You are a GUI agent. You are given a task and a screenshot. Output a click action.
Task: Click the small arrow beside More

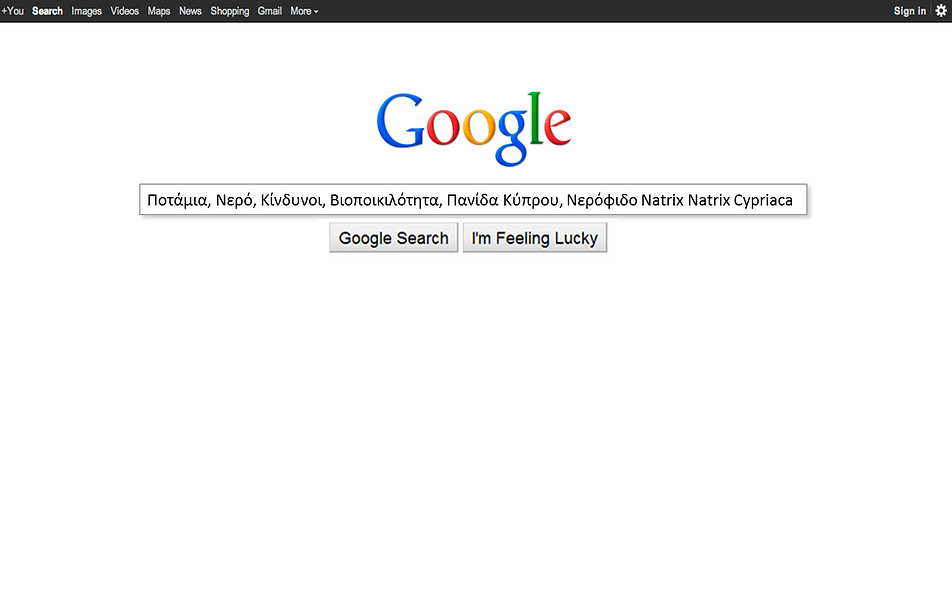316,12
